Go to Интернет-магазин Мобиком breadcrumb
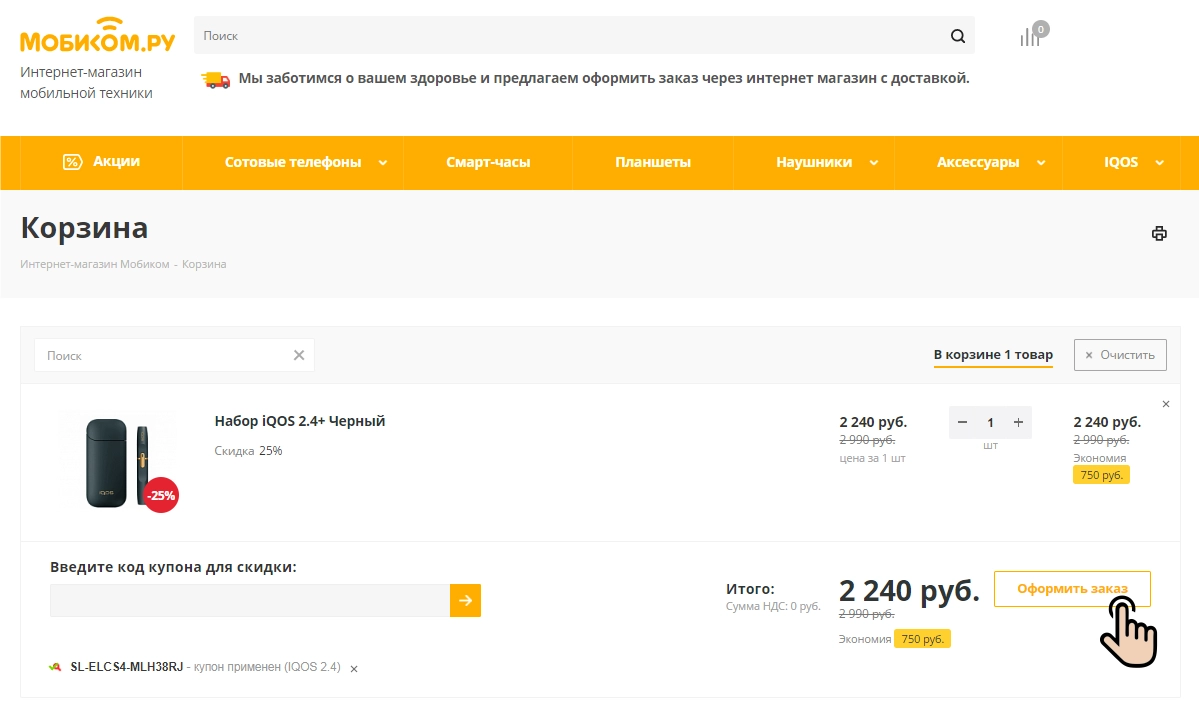The height and width of the screenshot is (715, 1199). (95, 264)
